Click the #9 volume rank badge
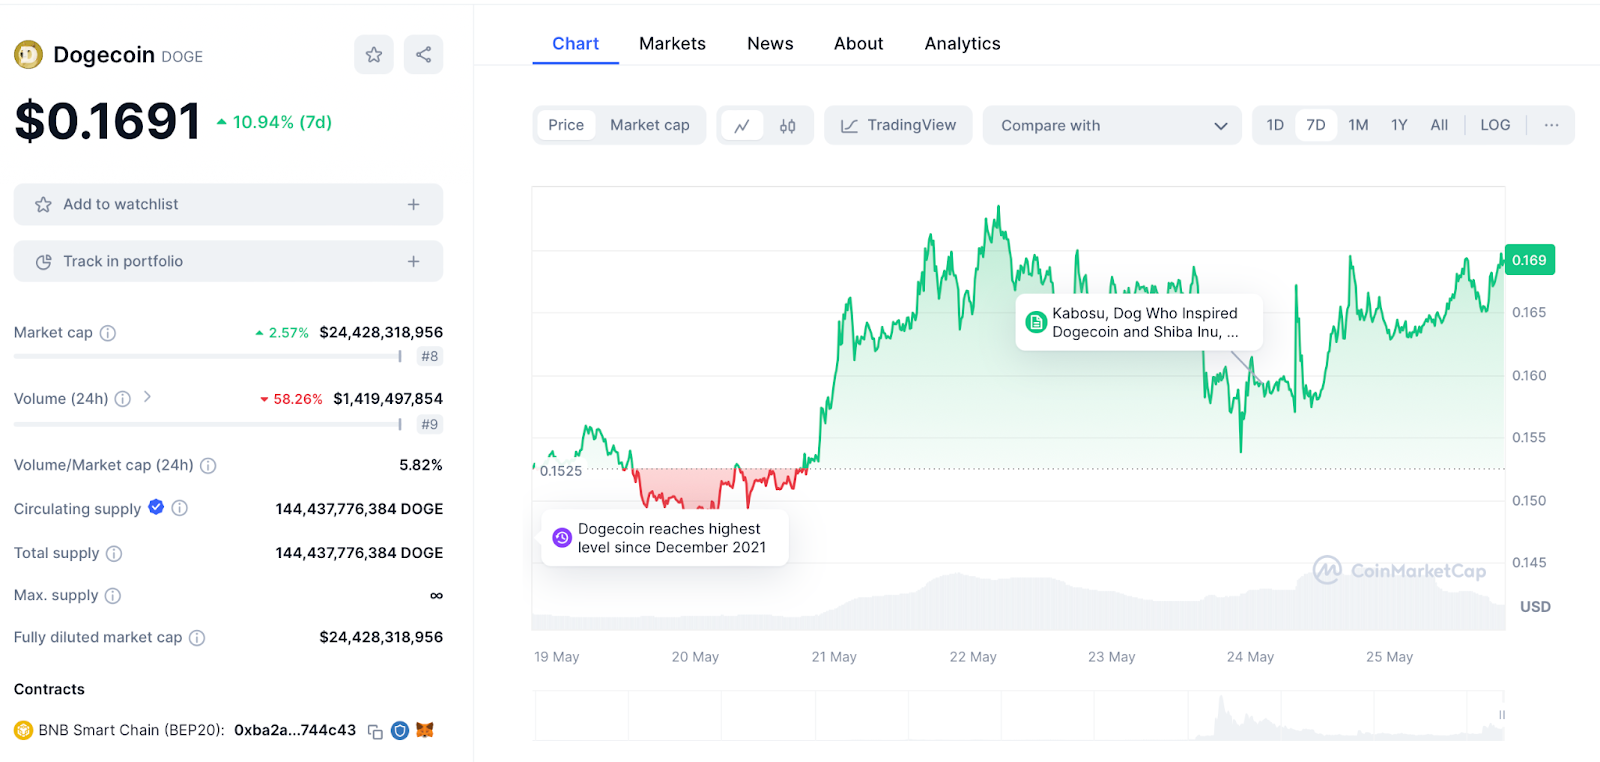Image resolution: width=1600 pixels, height=762 pixels. (430, 424)
